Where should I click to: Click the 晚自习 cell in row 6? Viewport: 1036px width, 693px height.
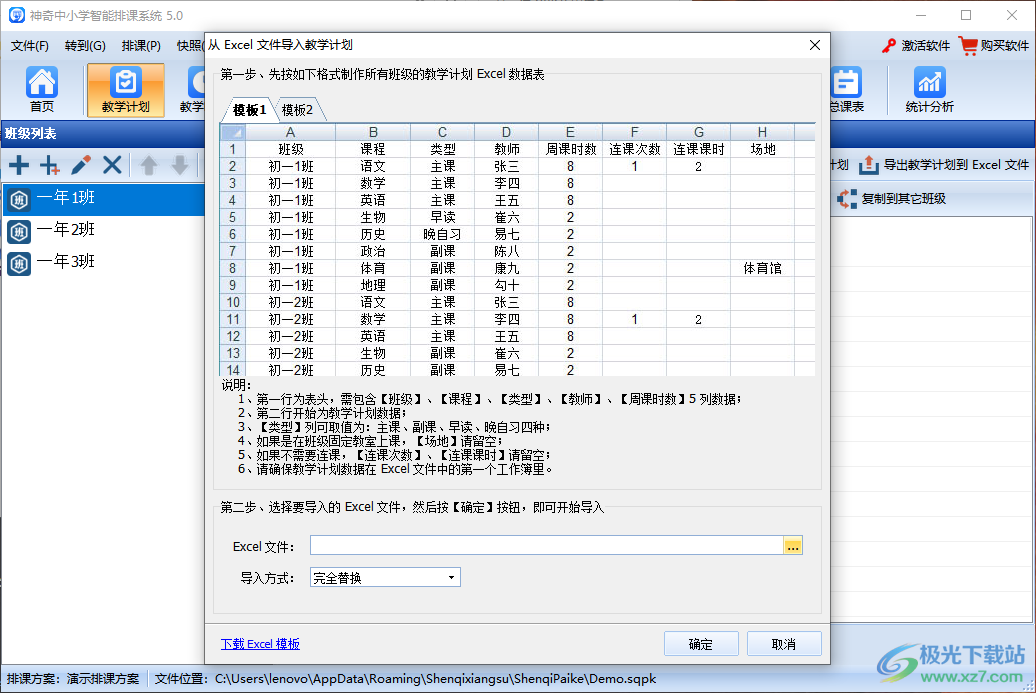[442, 235]
